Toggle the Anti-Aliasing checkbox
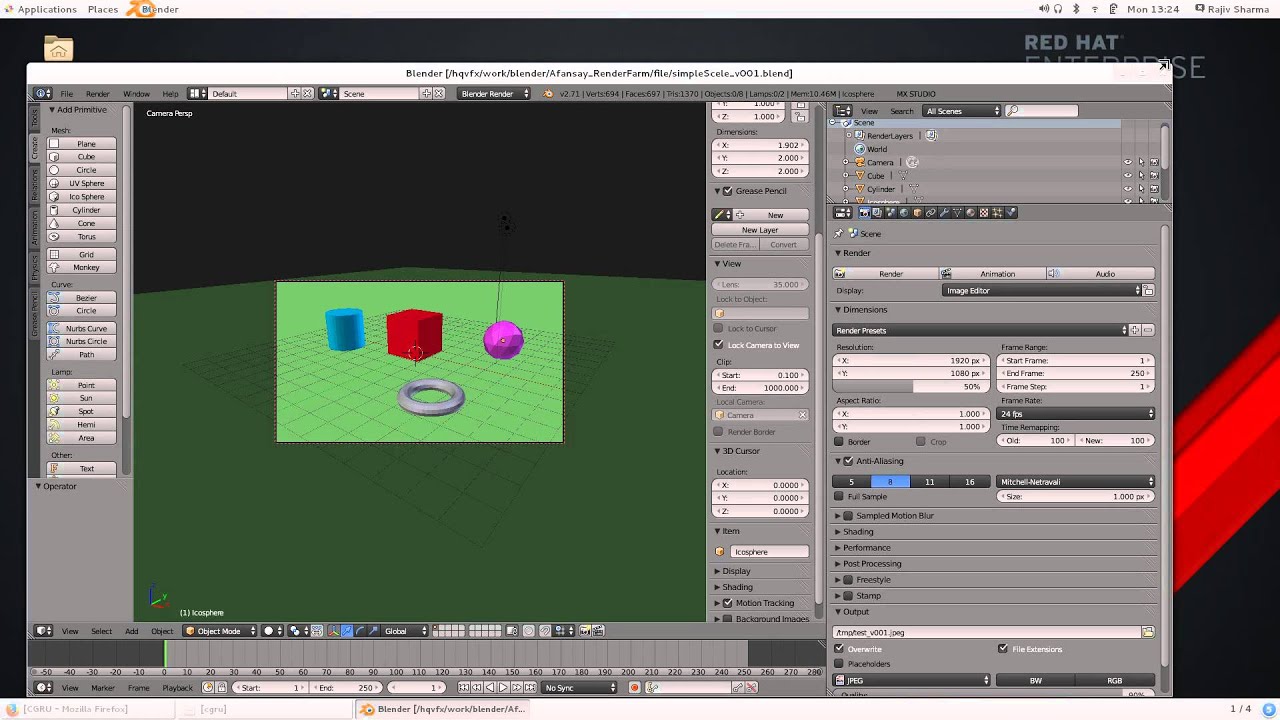Image resolution: width=1280 pixels, height=720 pixels. click(848, 461)
